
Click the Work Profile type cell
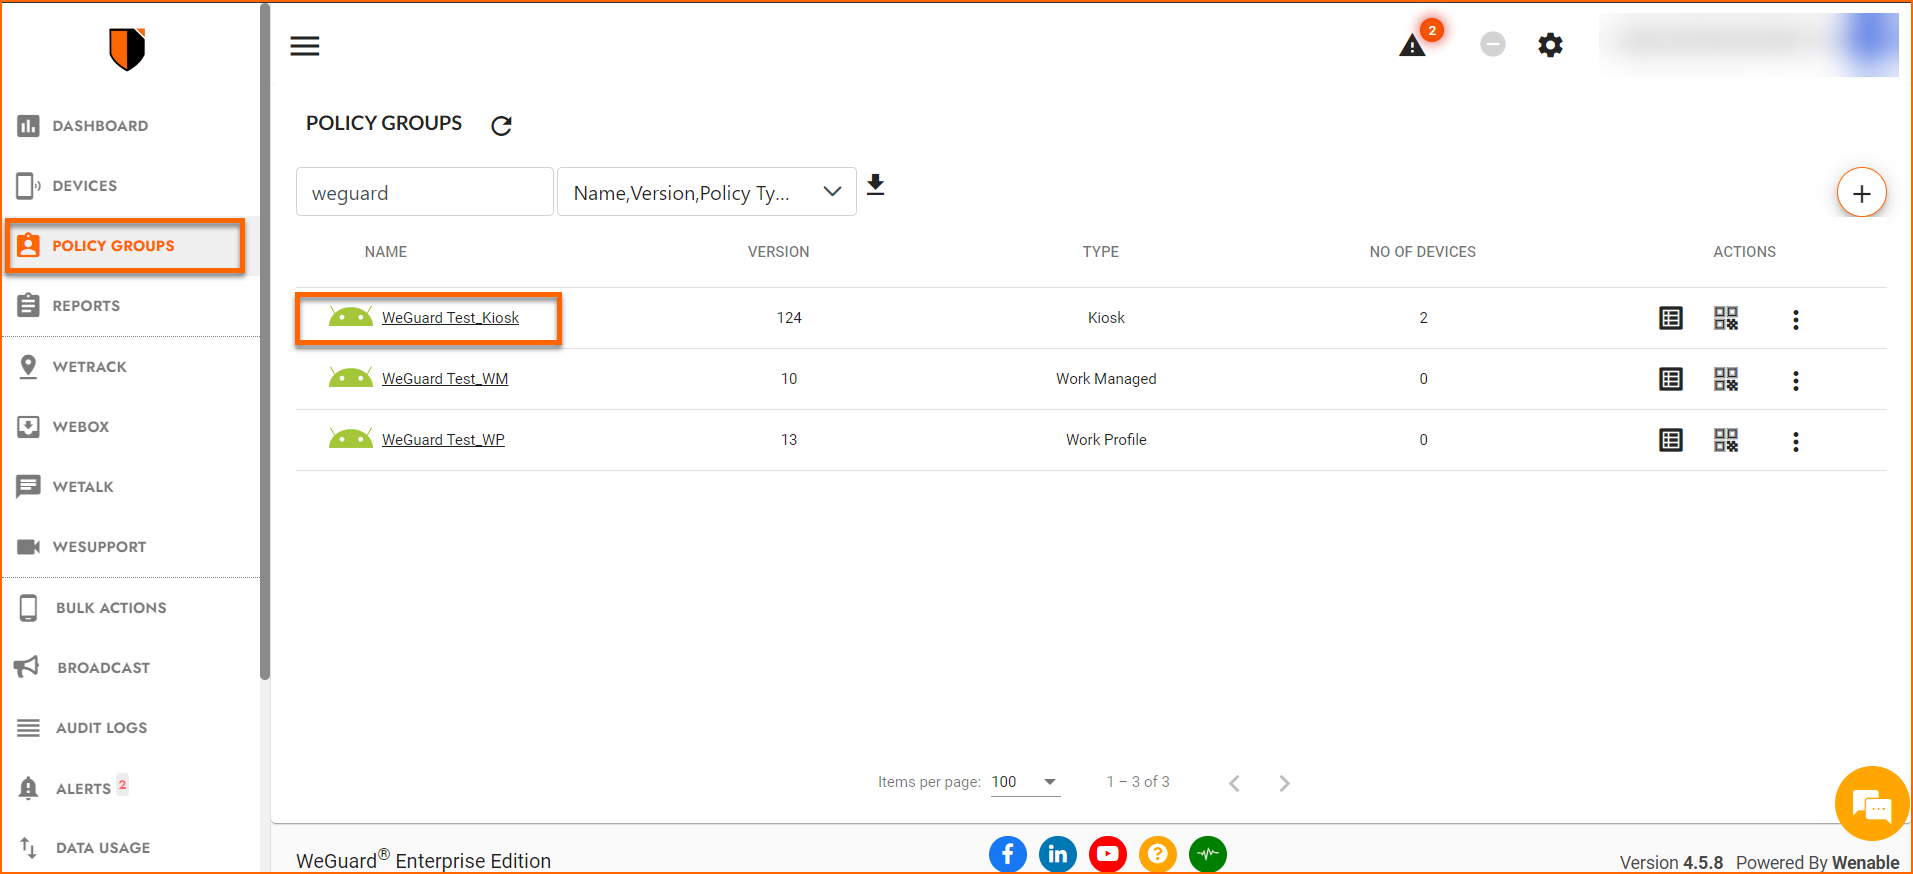pos(1106,440)
